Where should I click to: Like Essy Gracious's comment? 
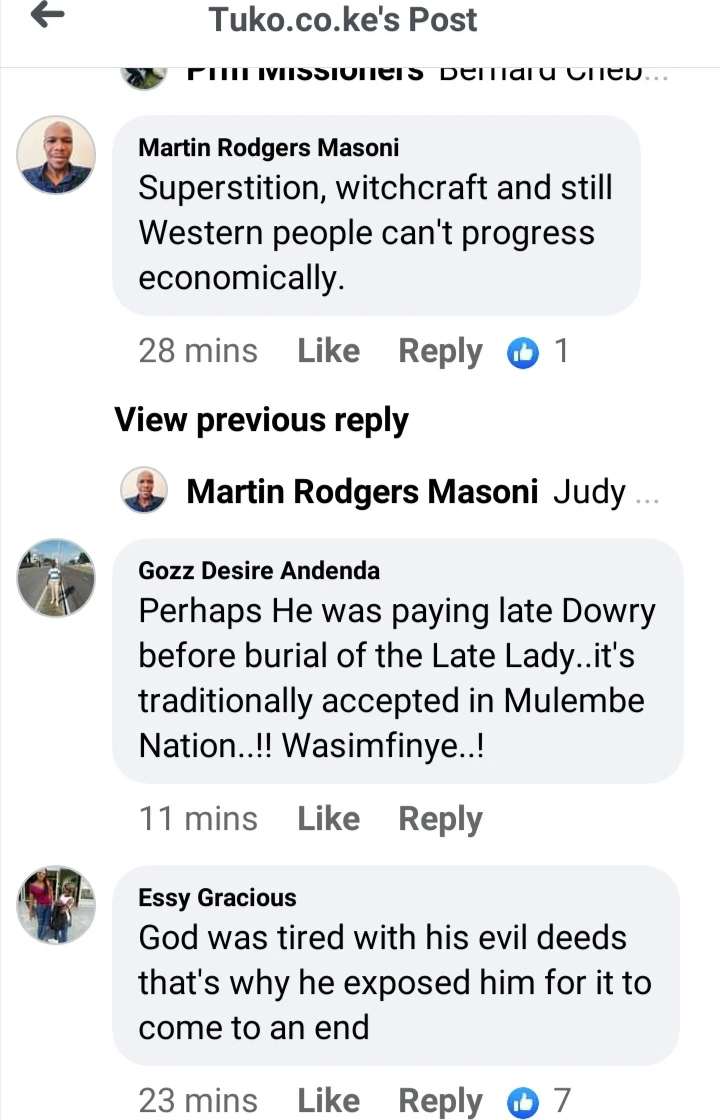329,1100
